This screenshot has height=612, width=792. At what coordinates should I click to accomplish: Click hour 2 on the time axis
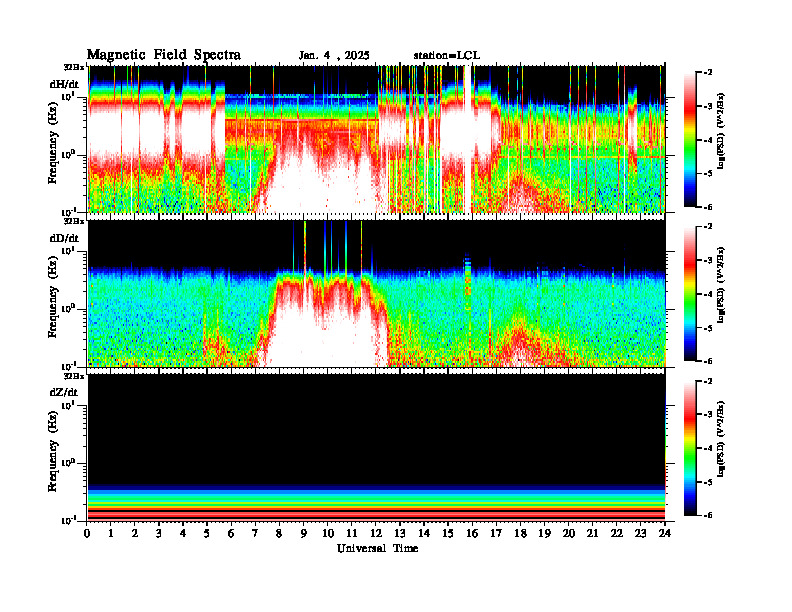(x=135, y=533)
